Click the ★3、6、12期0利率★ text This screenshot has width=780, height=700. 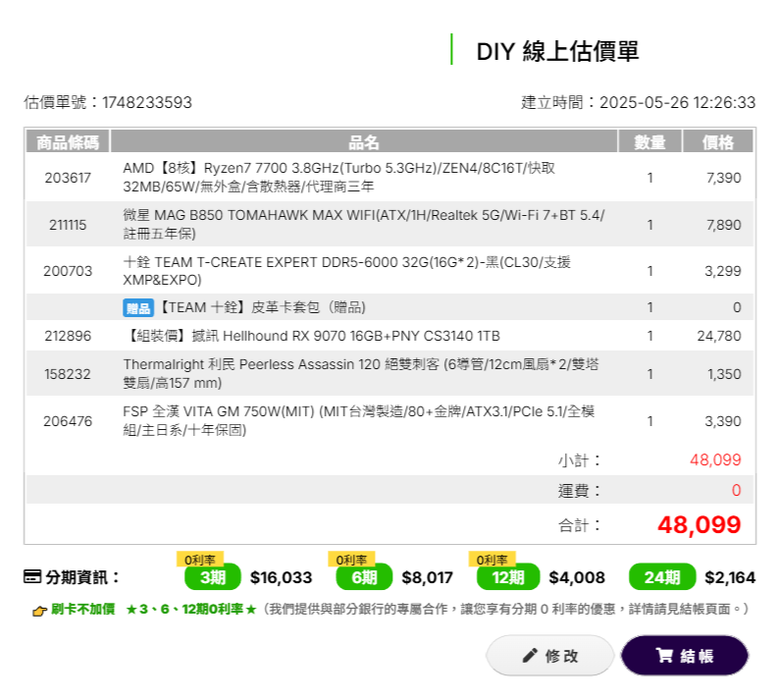click(191, 609)
